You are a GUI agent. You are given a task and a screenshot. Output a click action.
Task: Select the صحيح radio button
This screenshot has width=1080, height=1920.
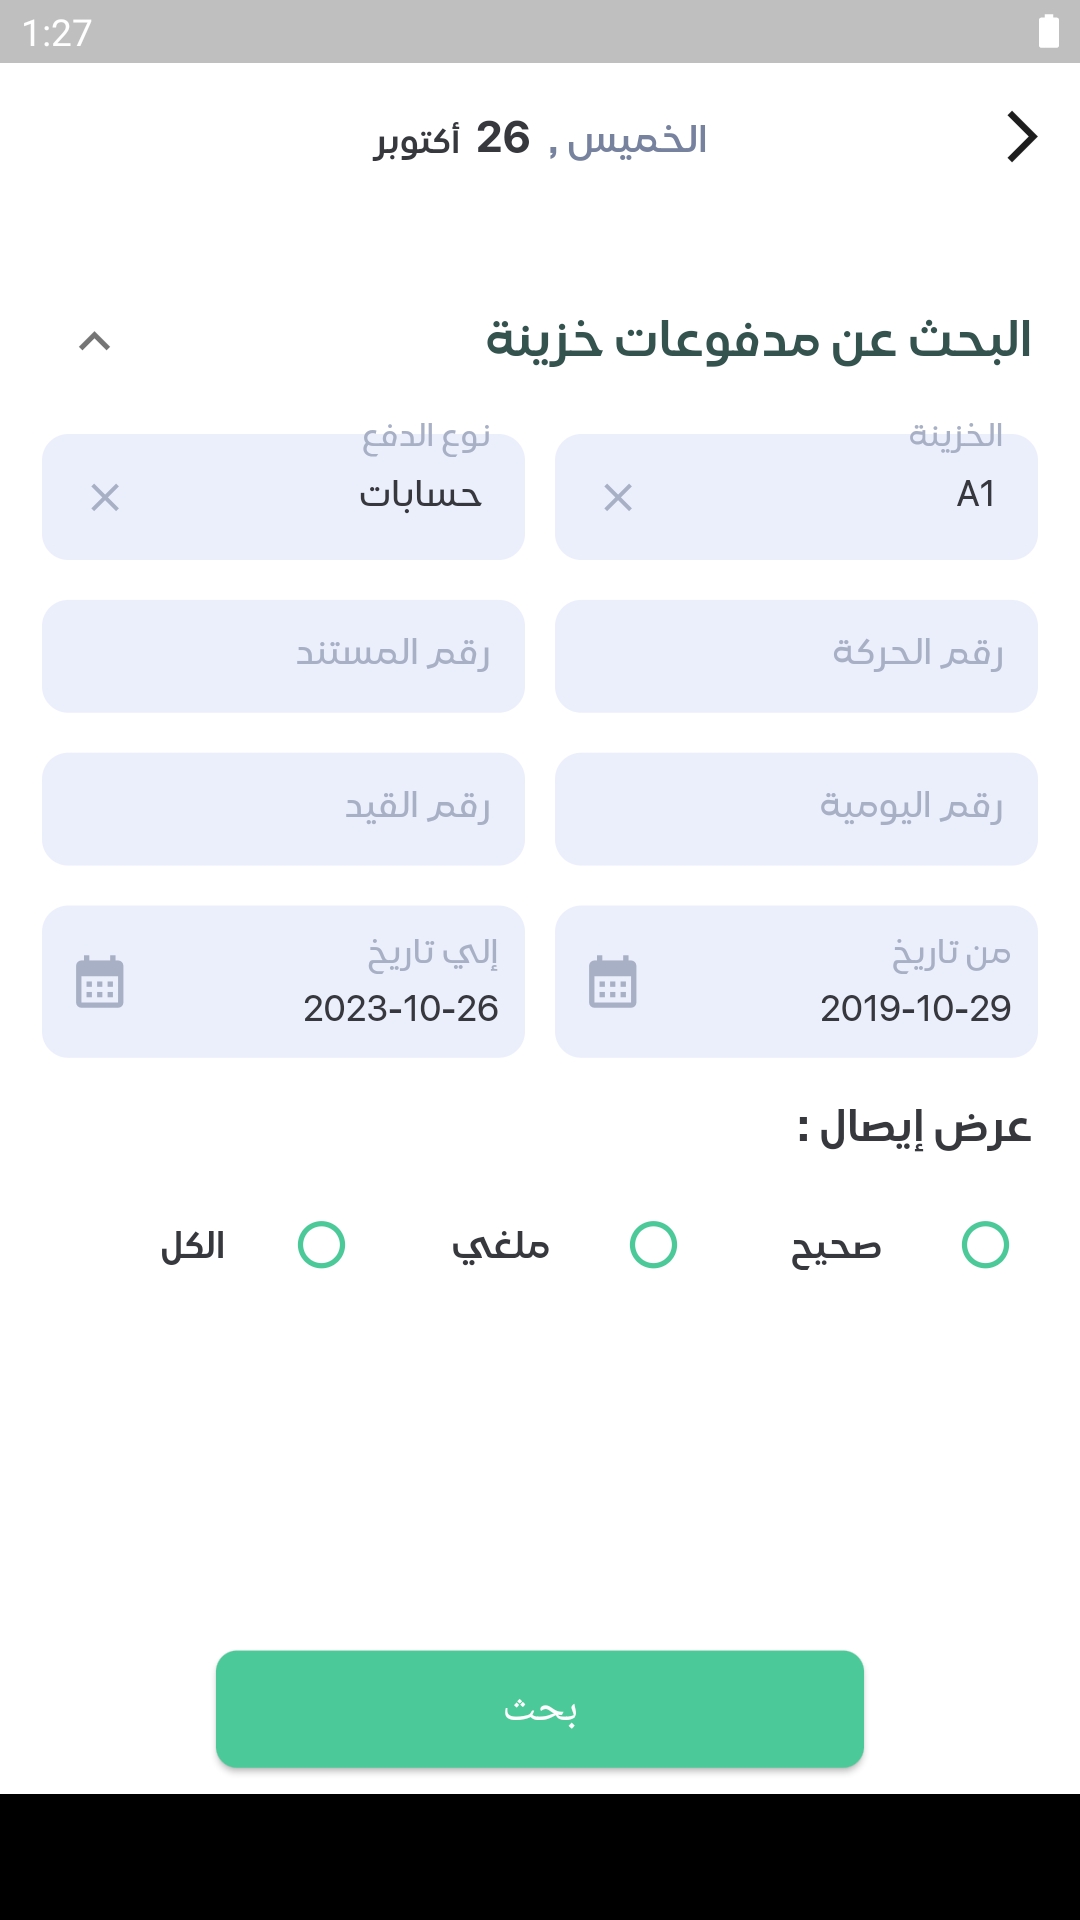tap(985, 1245)
